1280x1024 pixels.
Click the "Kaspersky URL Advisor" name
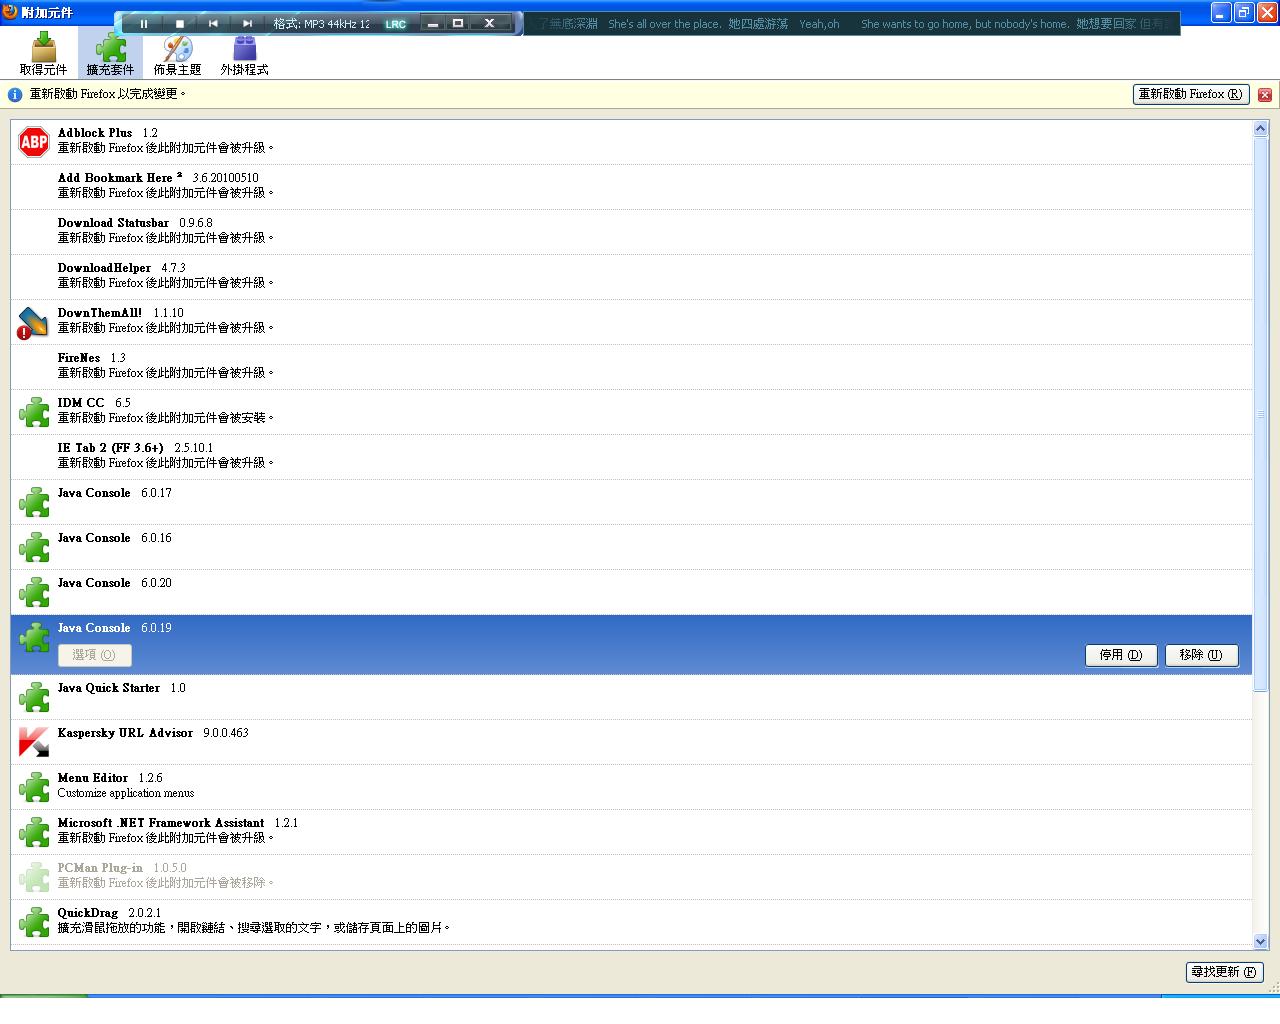[x=125, y=733]
